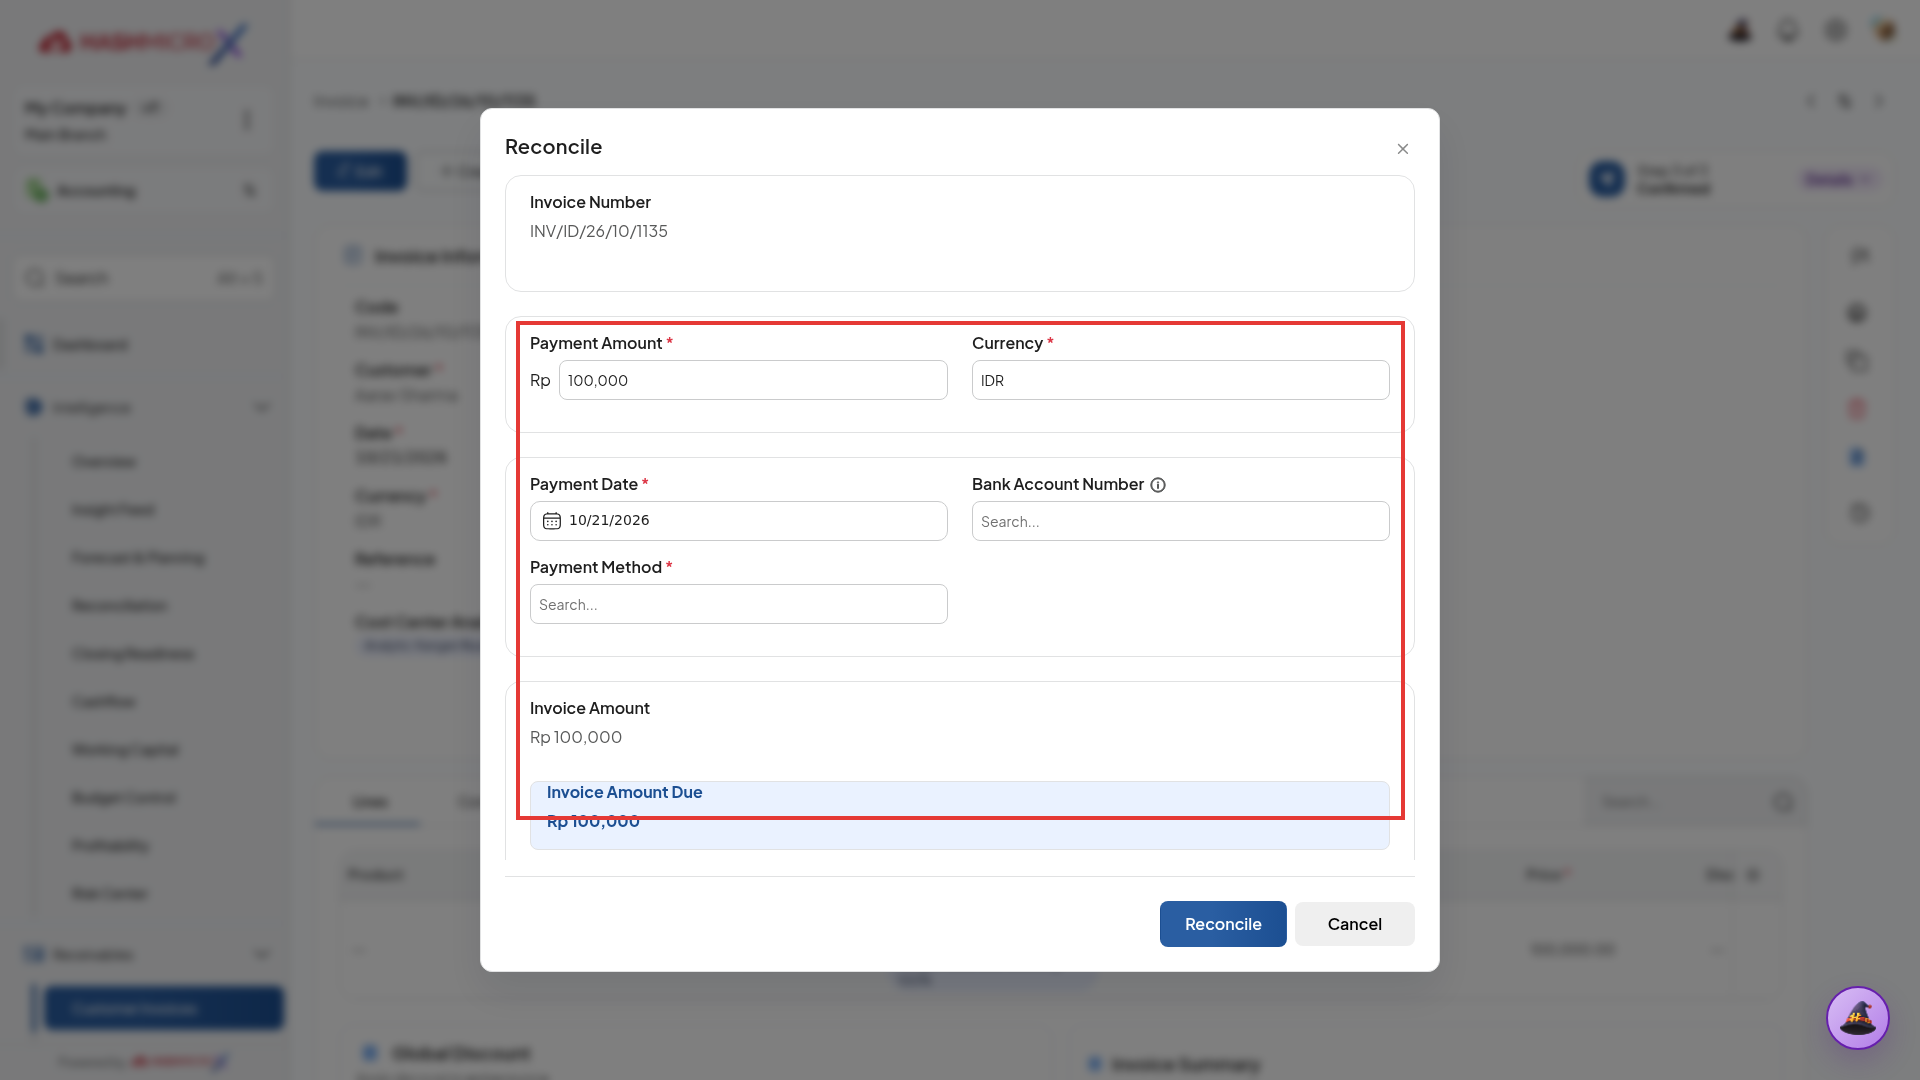Click the Payment Date field
The image size is (1920, 1080).
point(738,521)
